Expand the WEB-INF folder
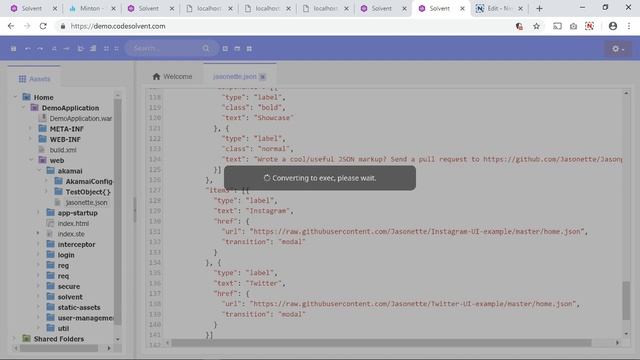The width and height of the screenshot is (640, 360). [x=30, y=139]
